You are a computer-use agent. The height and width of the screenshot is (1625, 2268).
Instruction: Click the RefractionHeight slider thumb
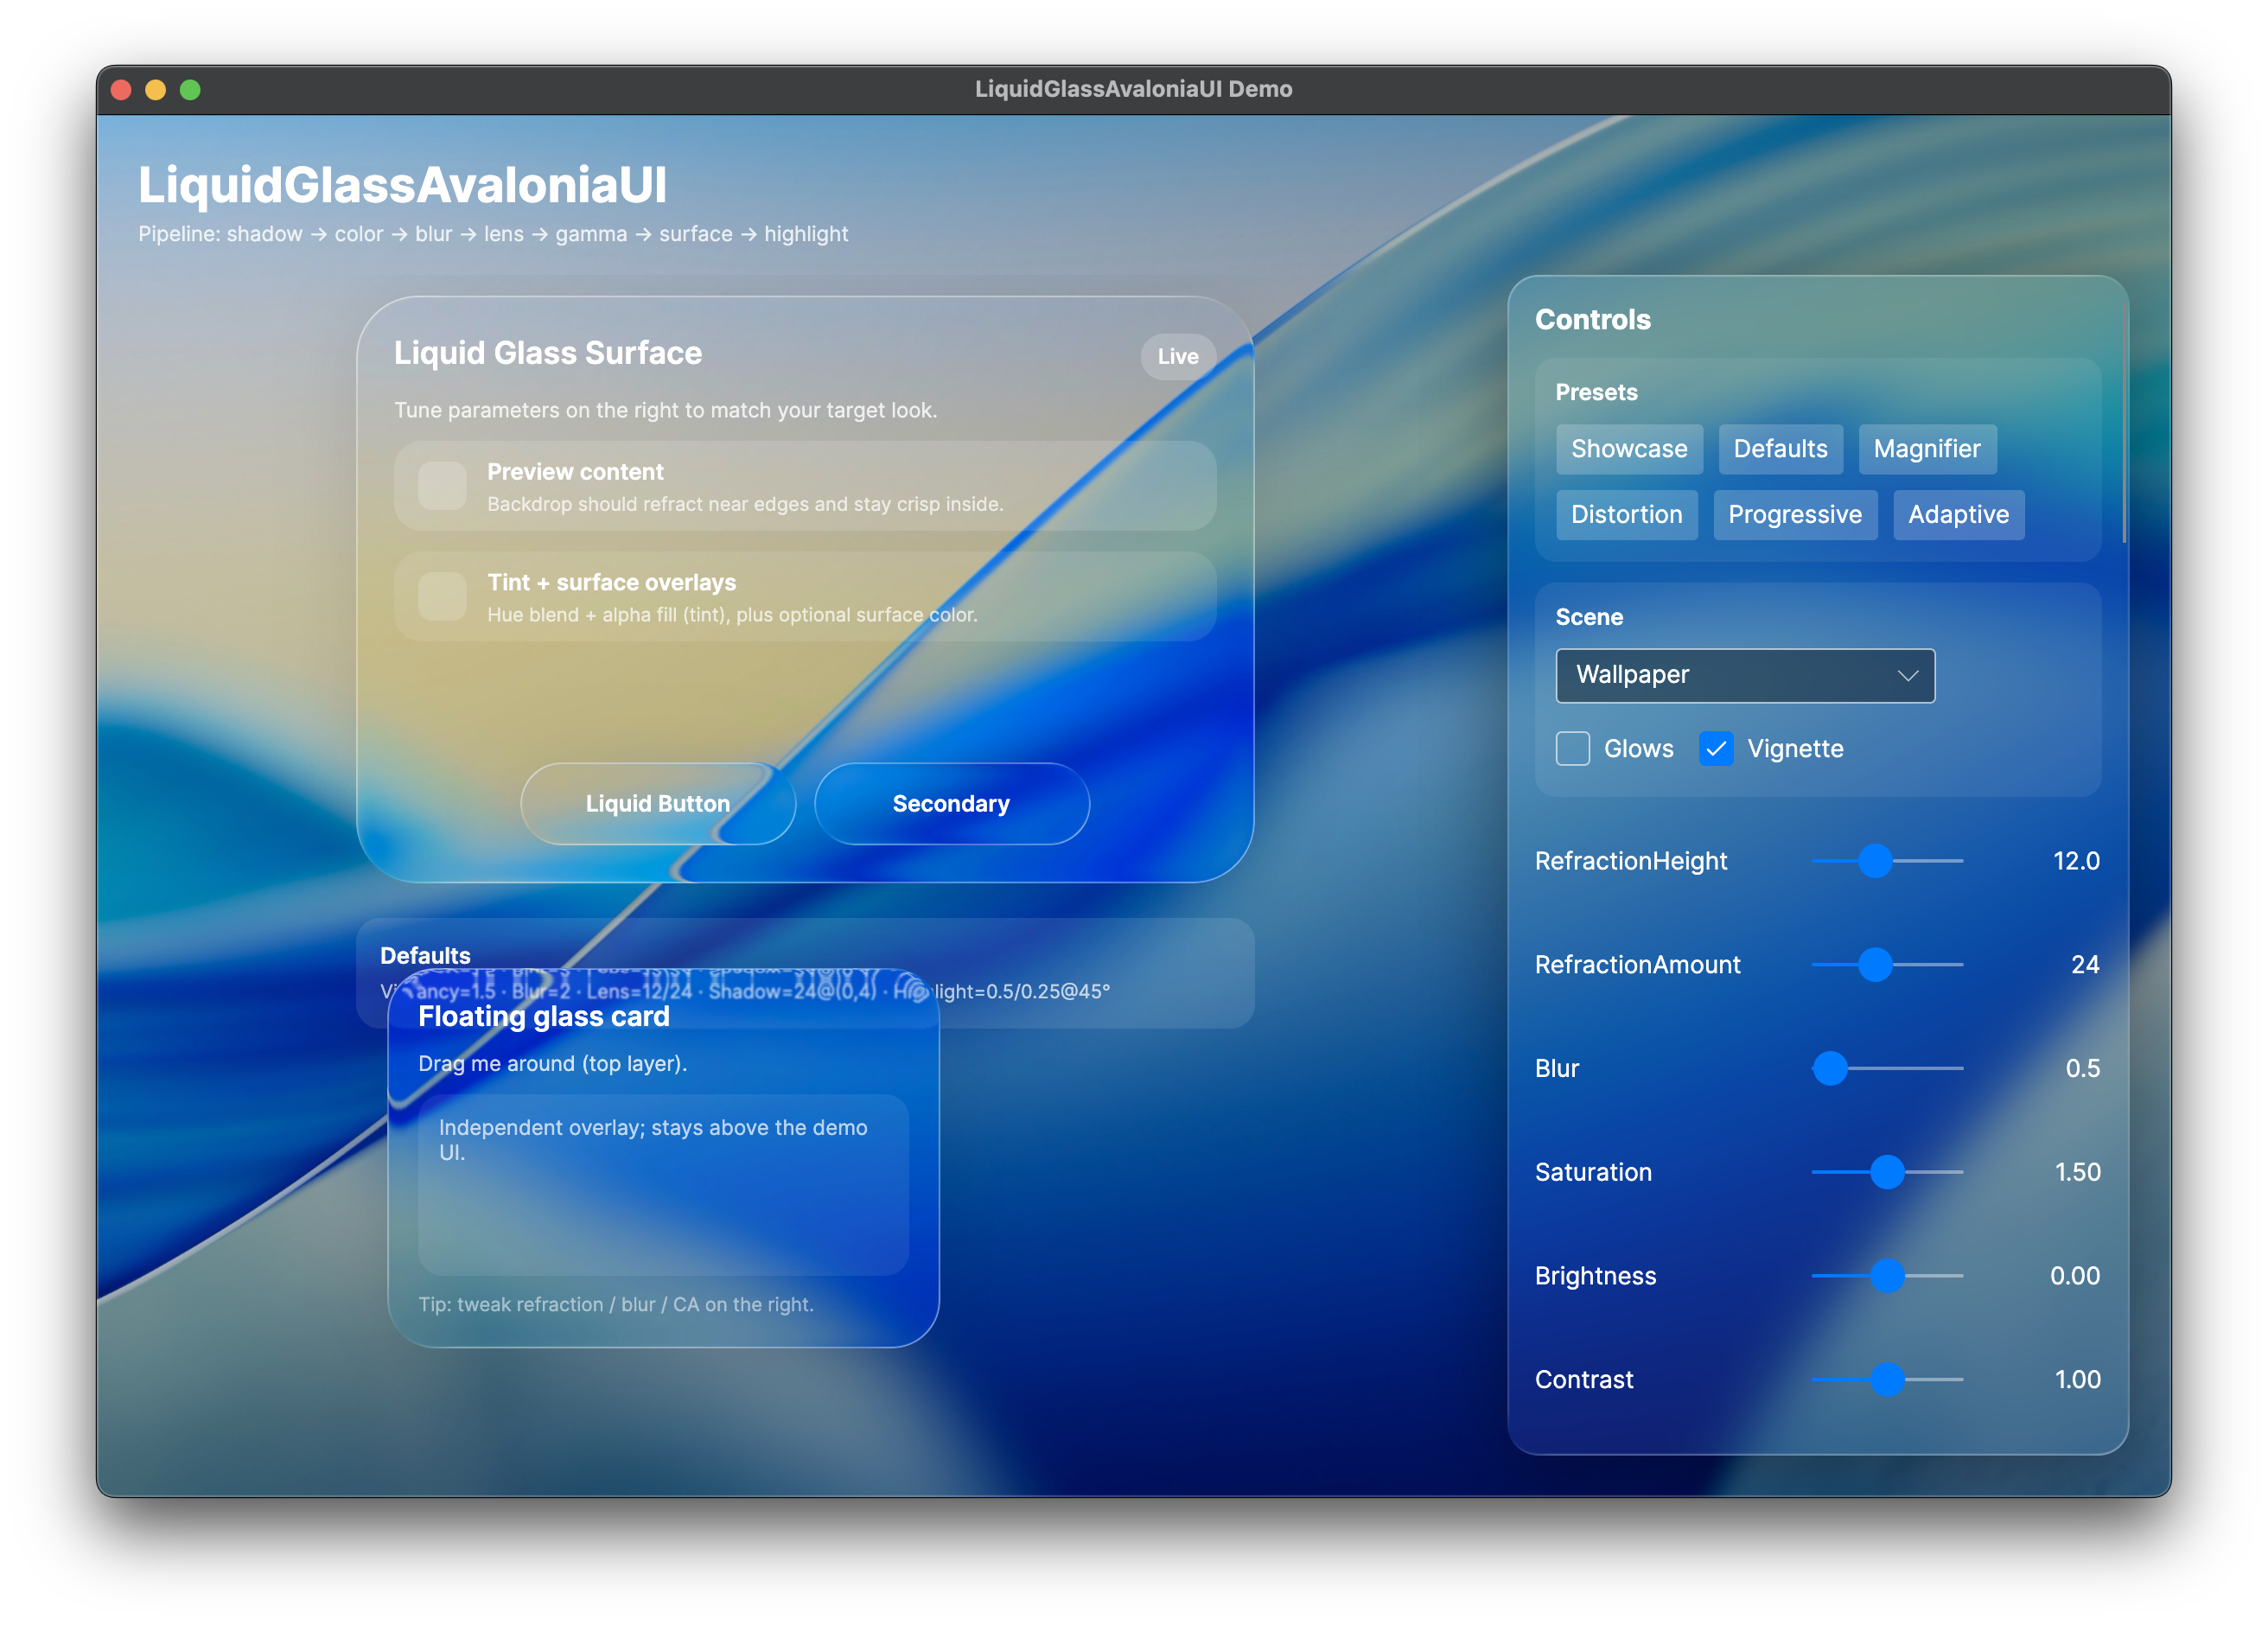click(x=1875, y=861)
